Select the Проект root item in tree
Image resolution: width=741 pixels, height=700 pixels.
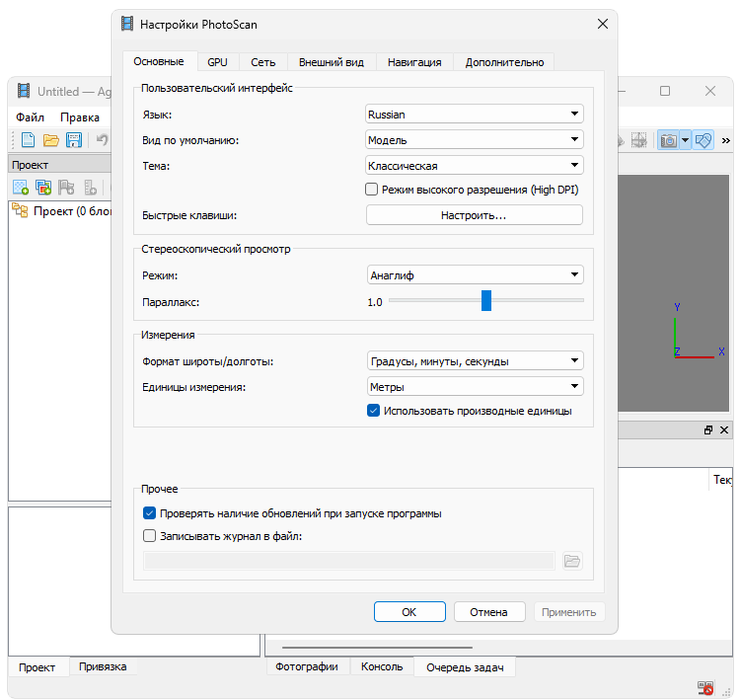coord(60,211)
